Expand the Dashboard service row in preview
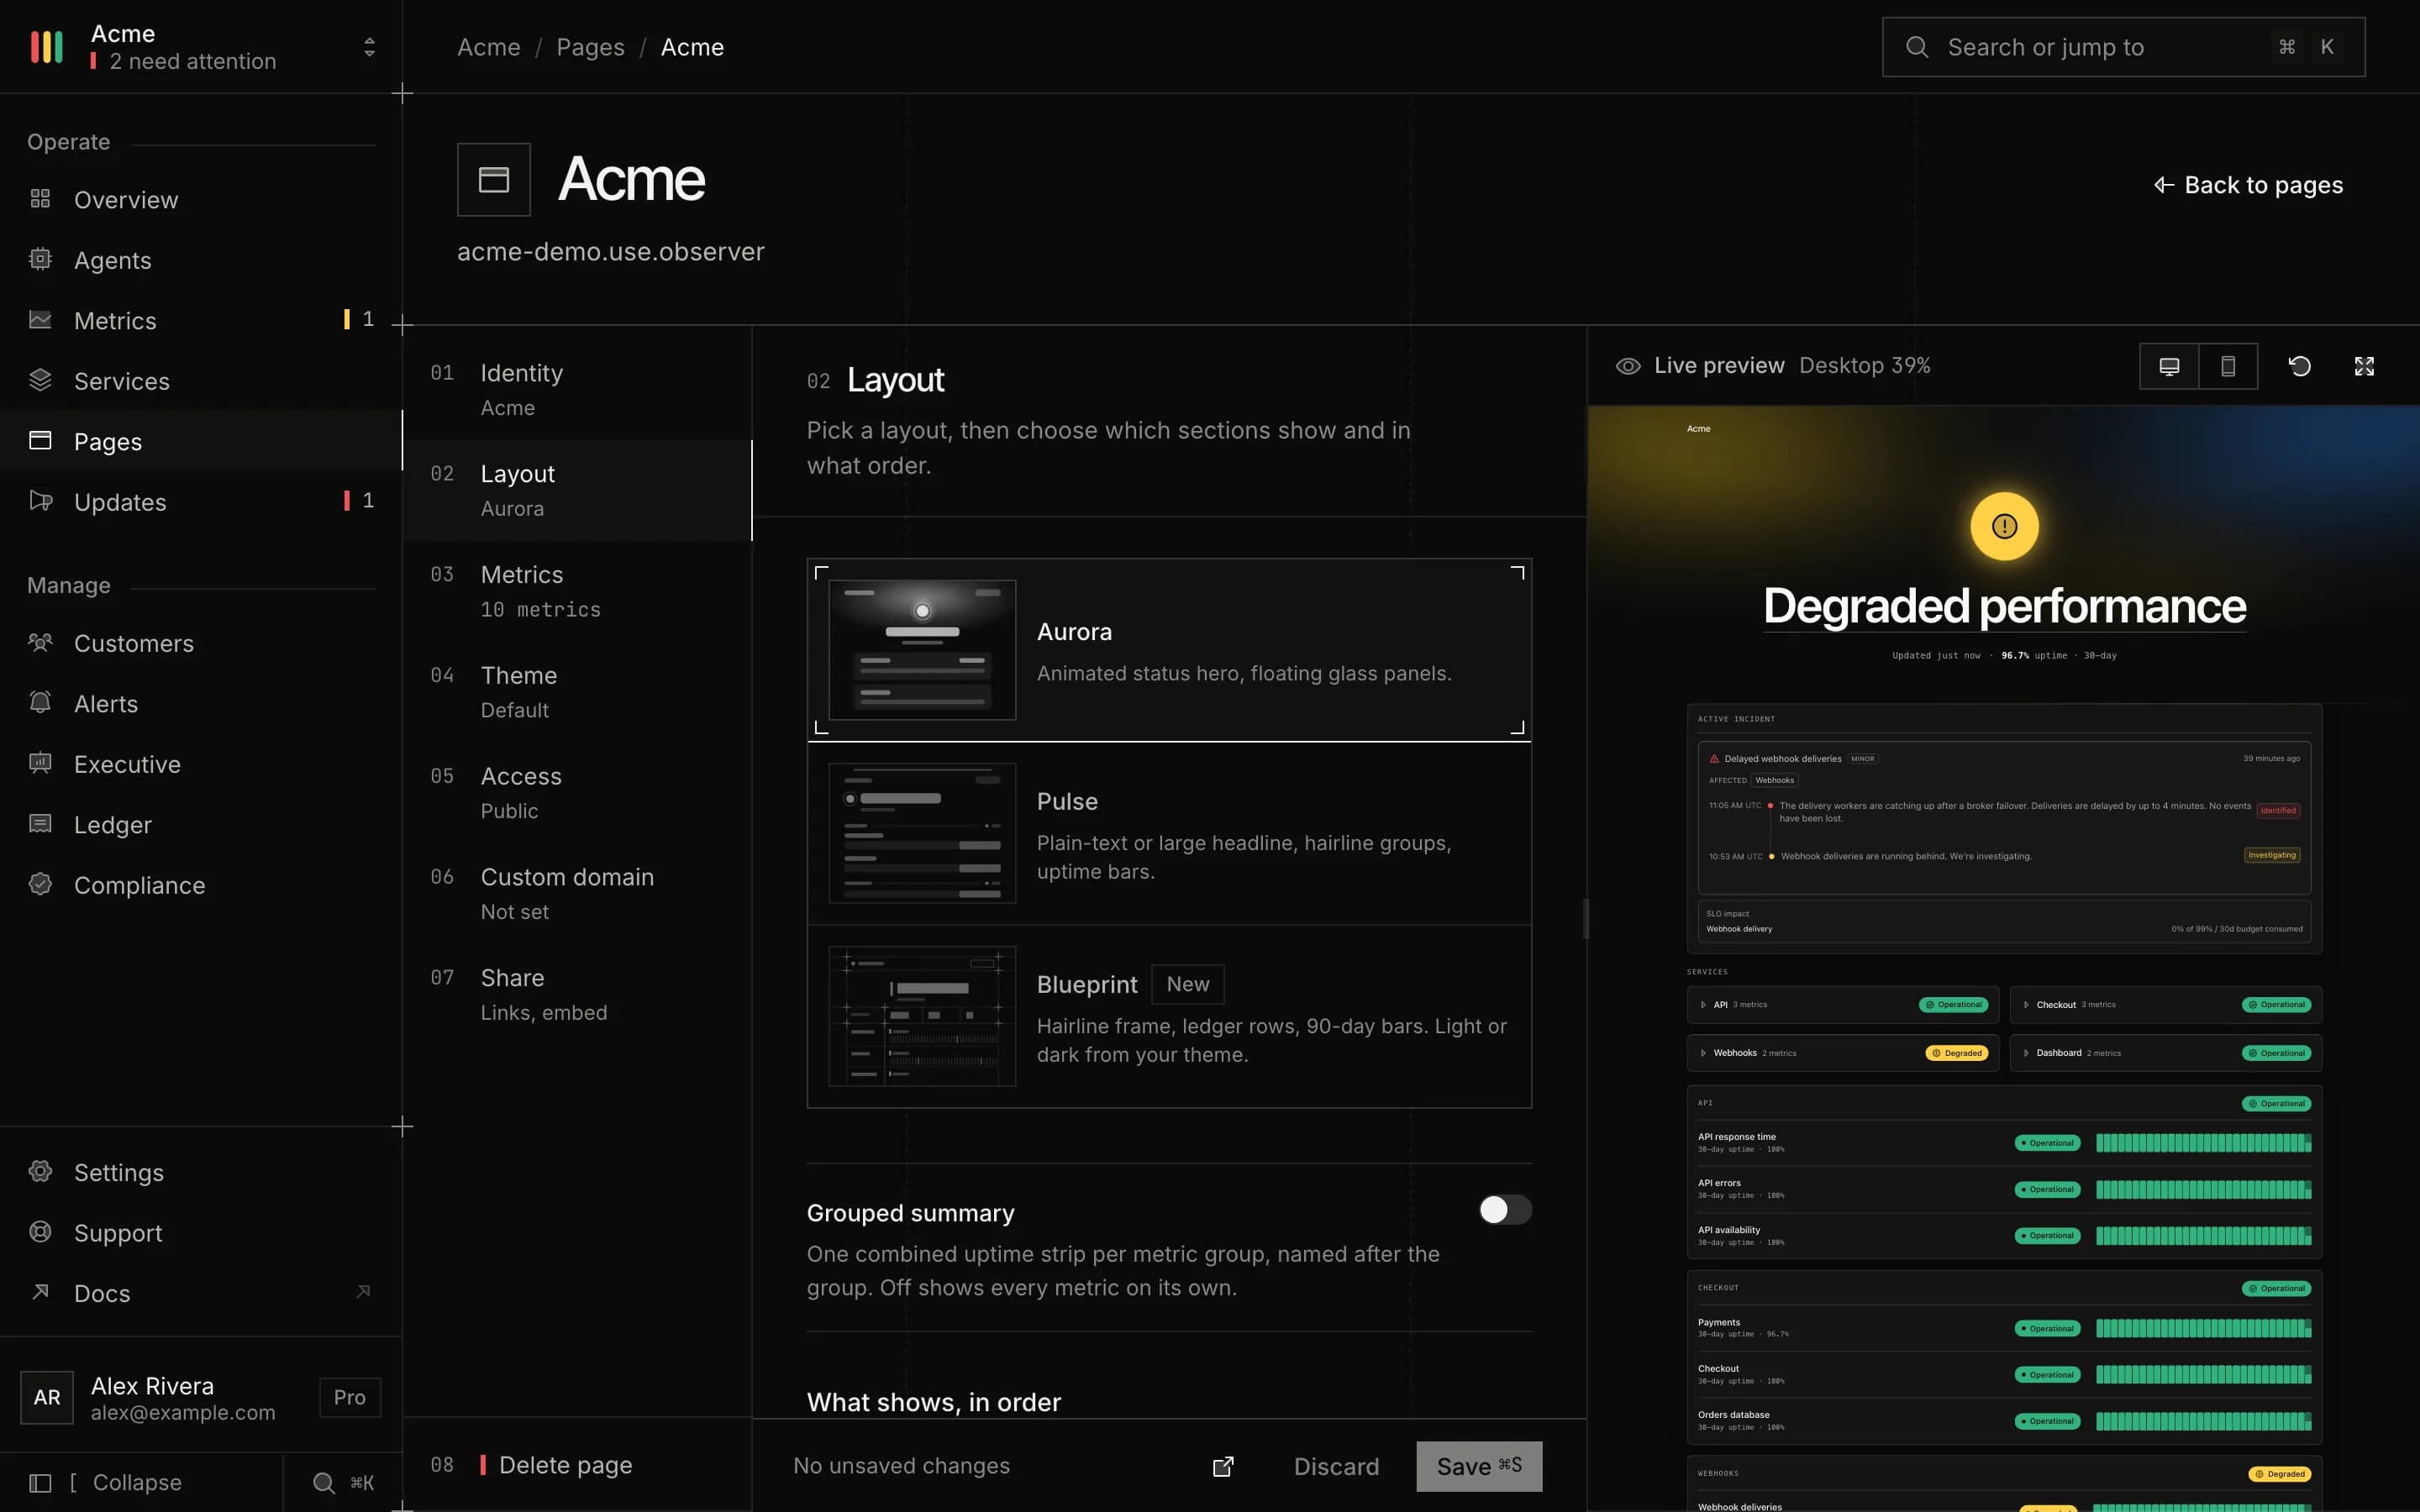This screenshot has width=2420, height=1512. pos(2166,1053)
